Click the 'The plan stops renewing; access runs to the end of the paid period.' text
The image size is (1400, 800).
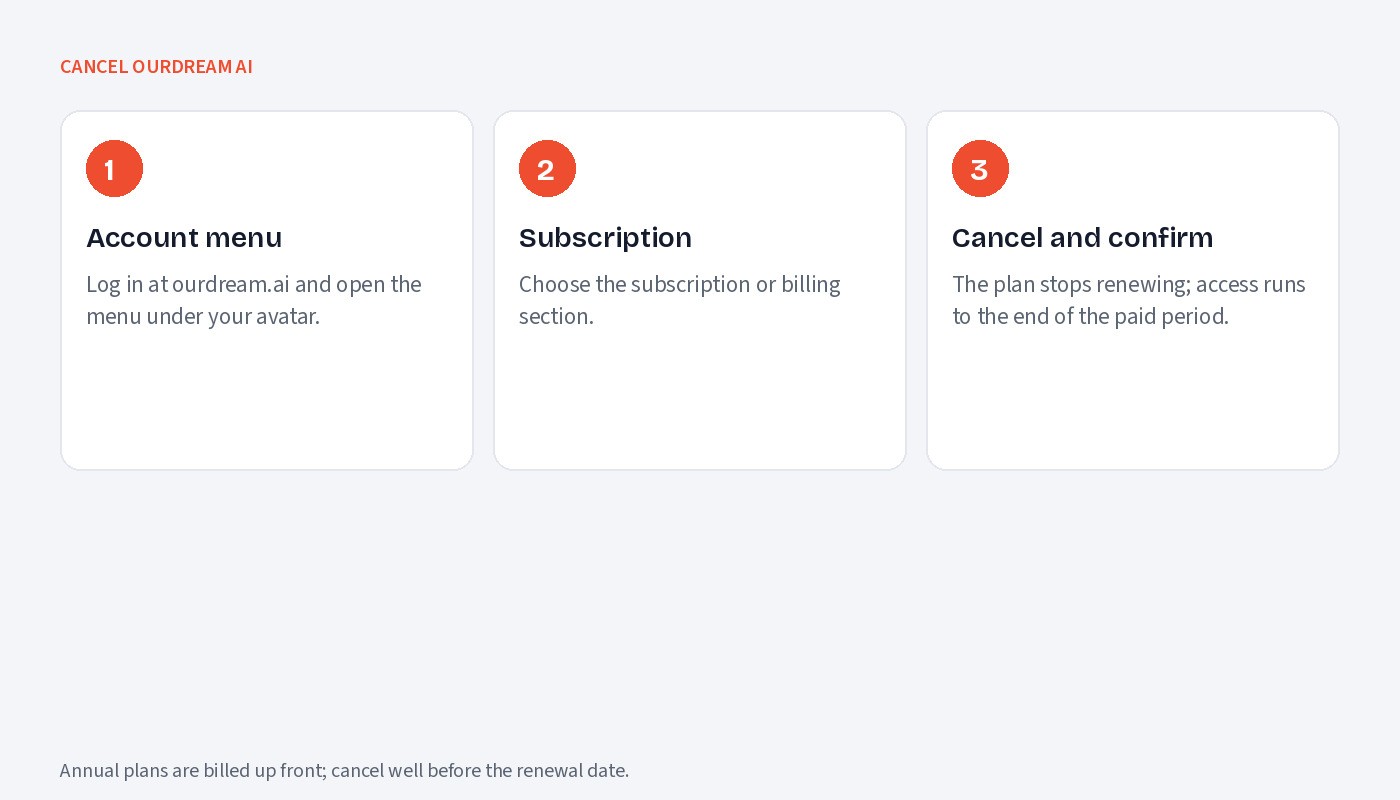[x=1129, y=300]
